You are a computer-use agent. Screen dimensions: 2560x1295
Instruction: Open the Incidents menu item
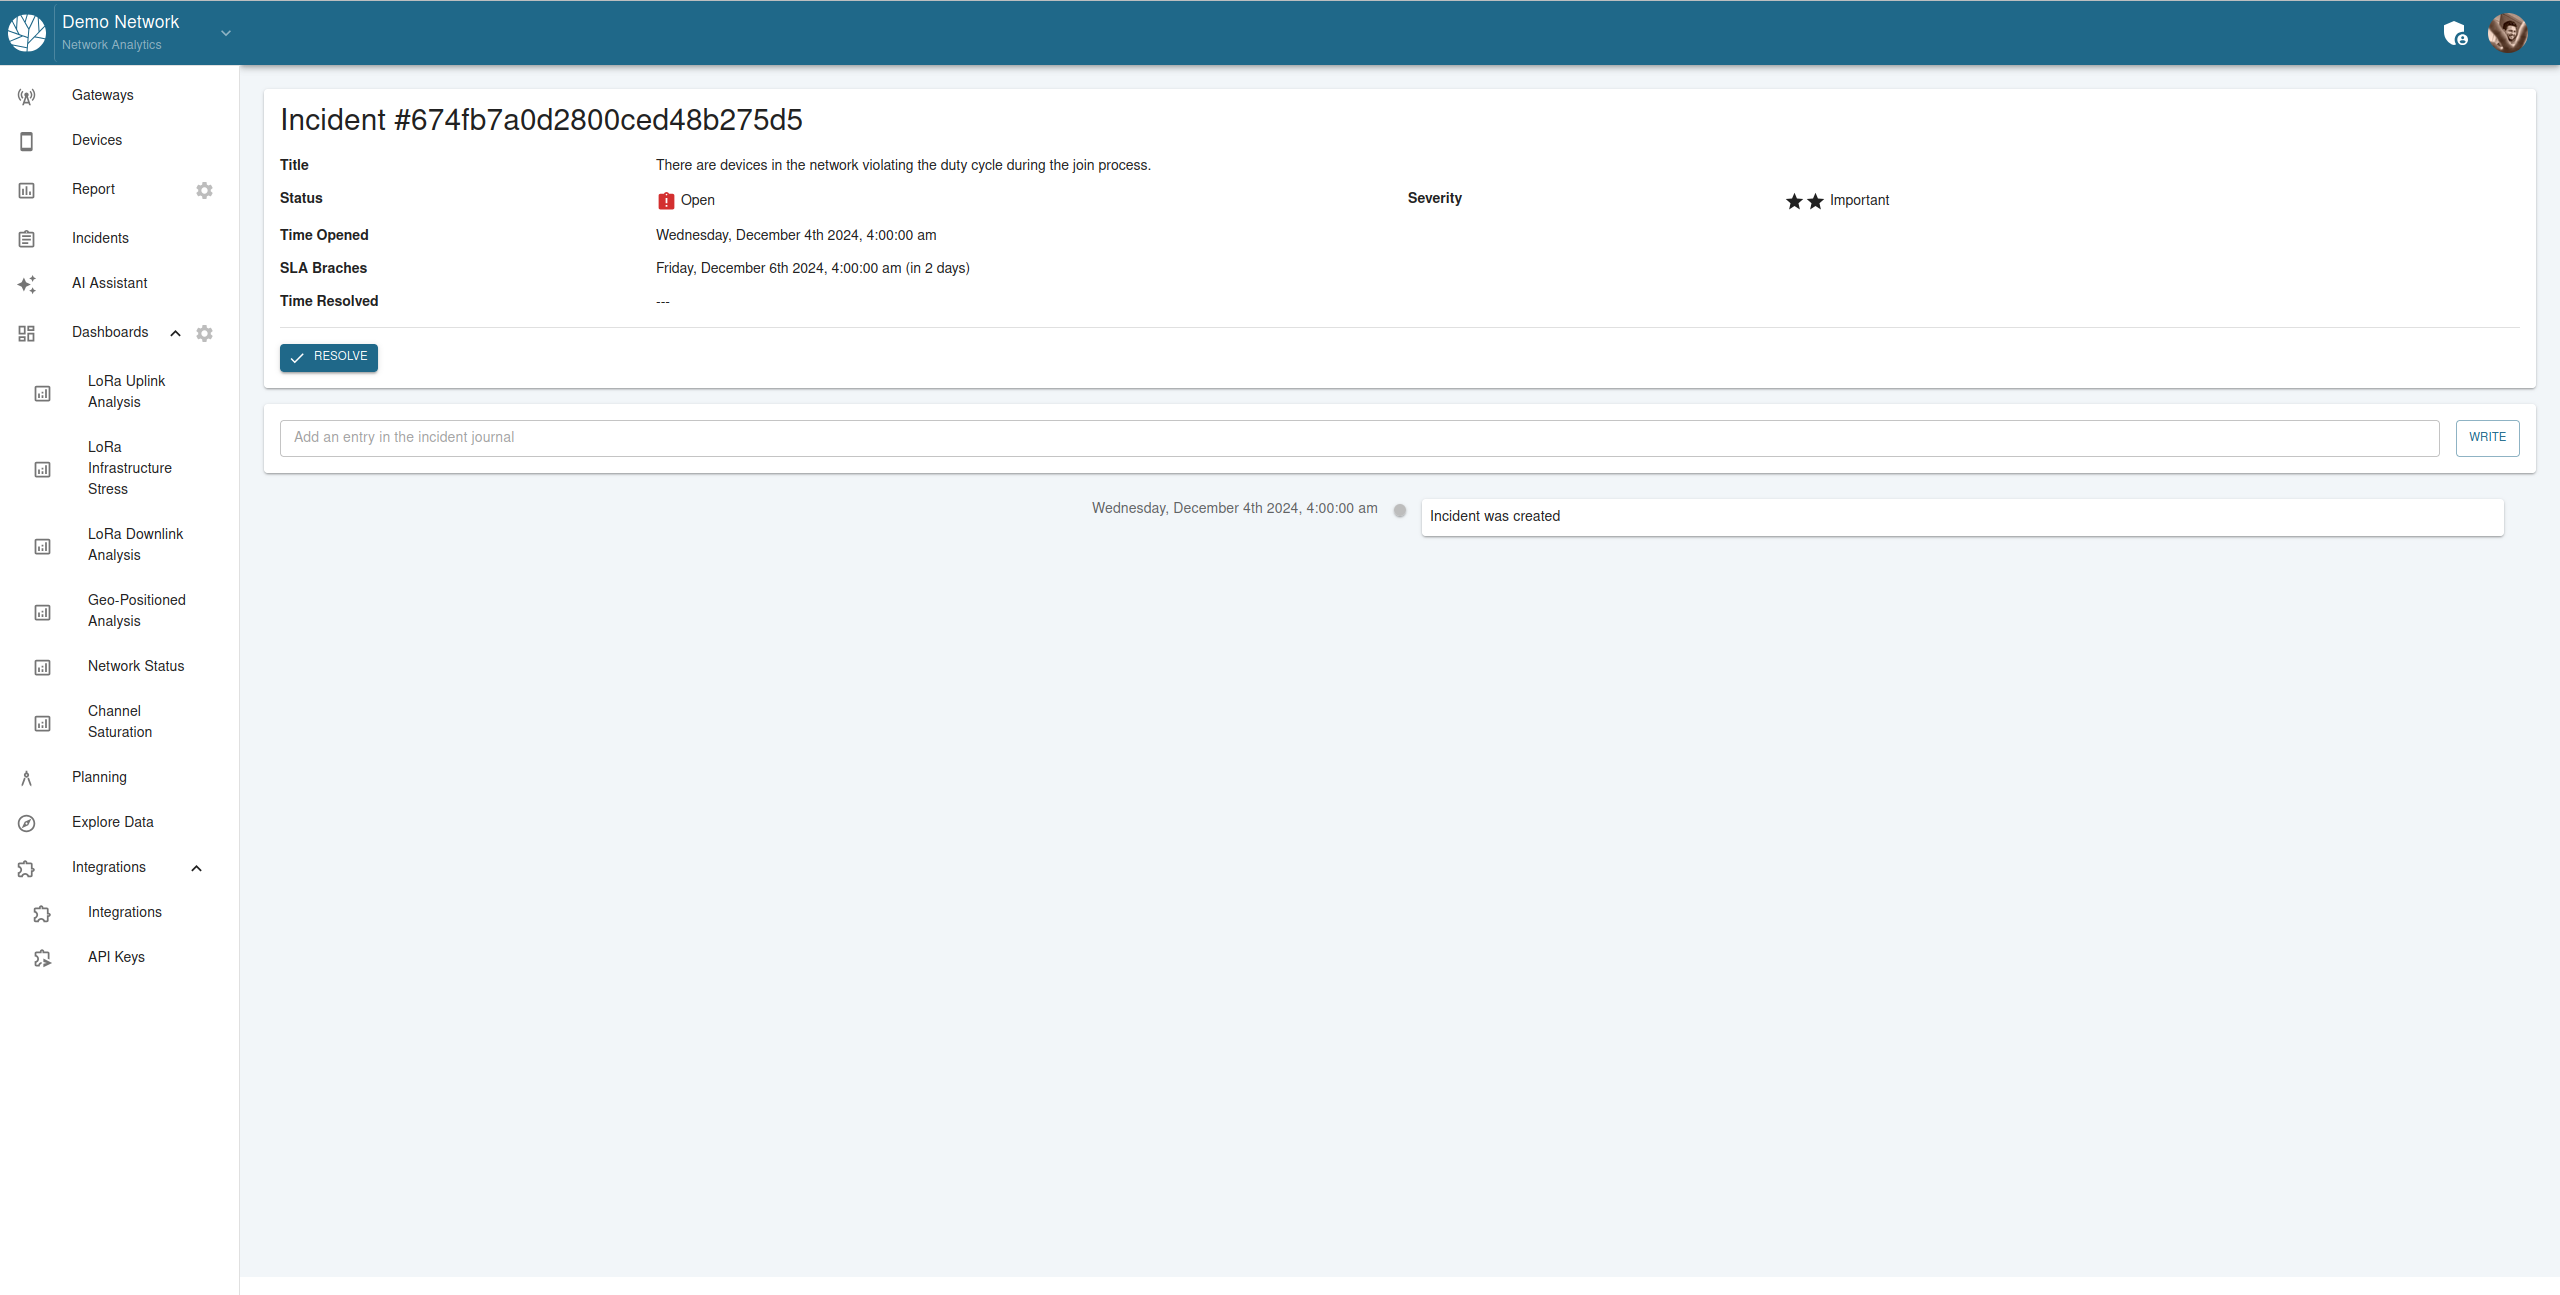coord(100,238)
